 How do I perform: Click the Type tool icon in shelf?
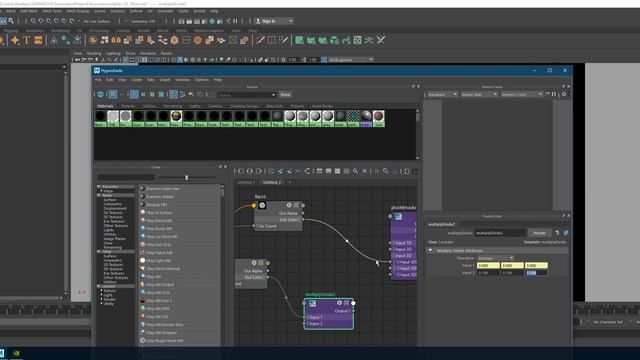tap(27, 40)
